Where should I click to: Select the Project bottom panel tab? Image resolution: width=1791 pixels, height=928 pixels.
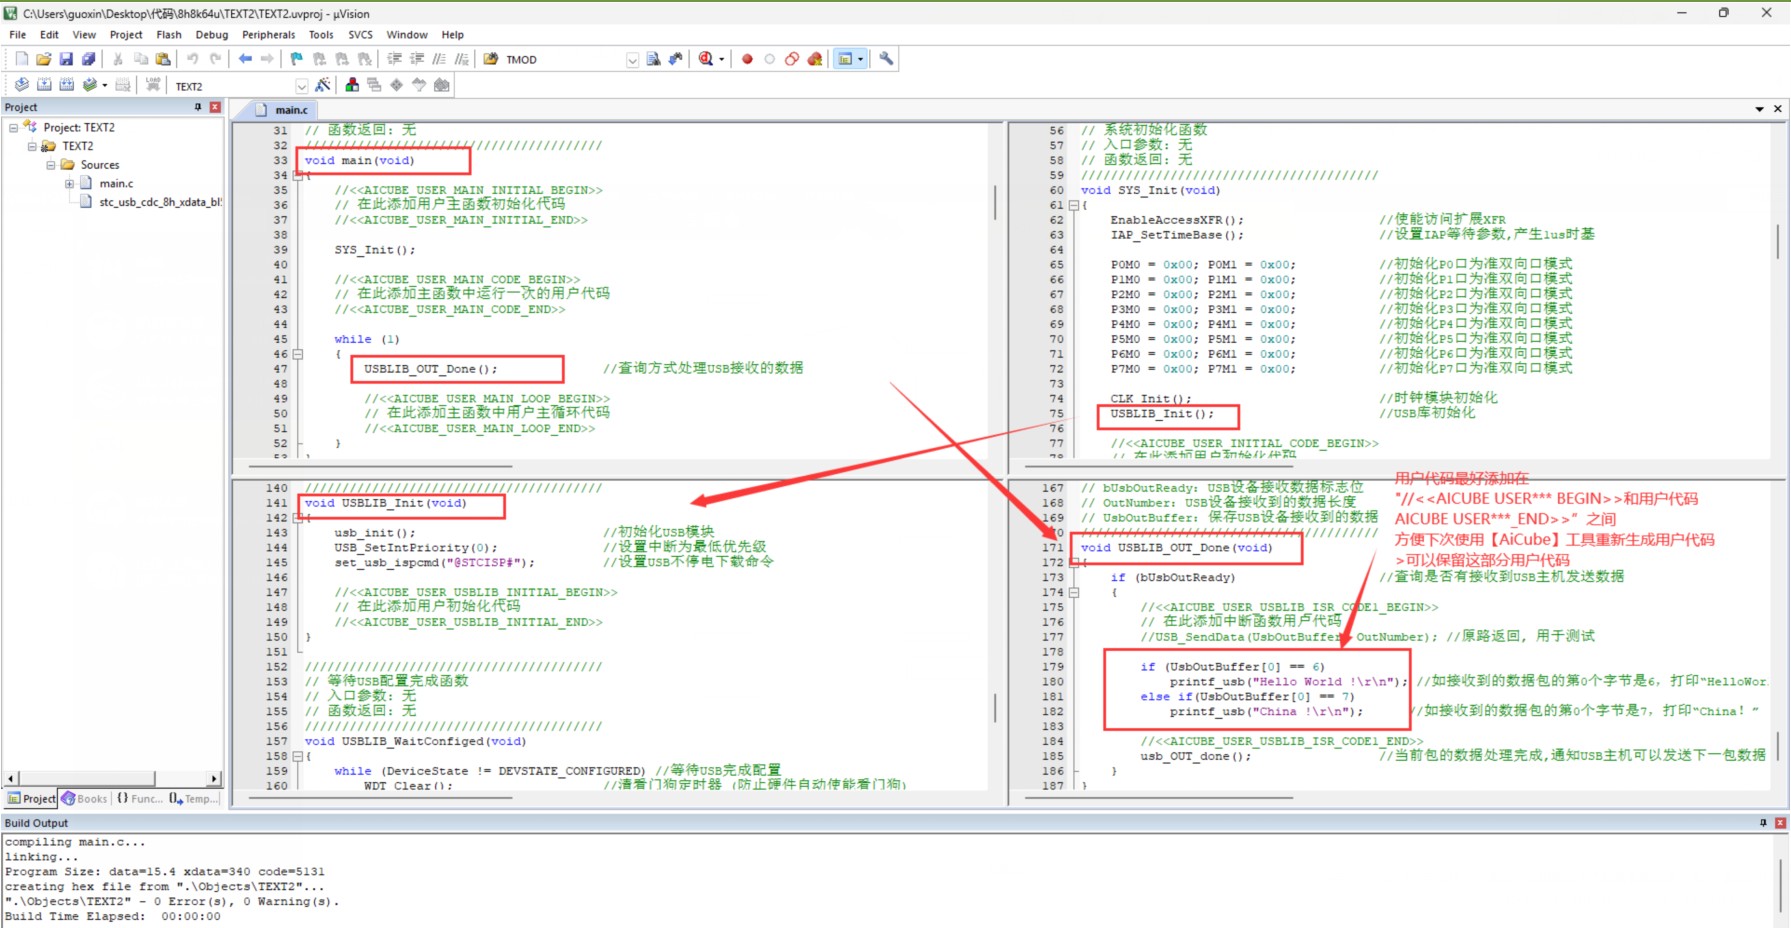[x=31, y=799]
